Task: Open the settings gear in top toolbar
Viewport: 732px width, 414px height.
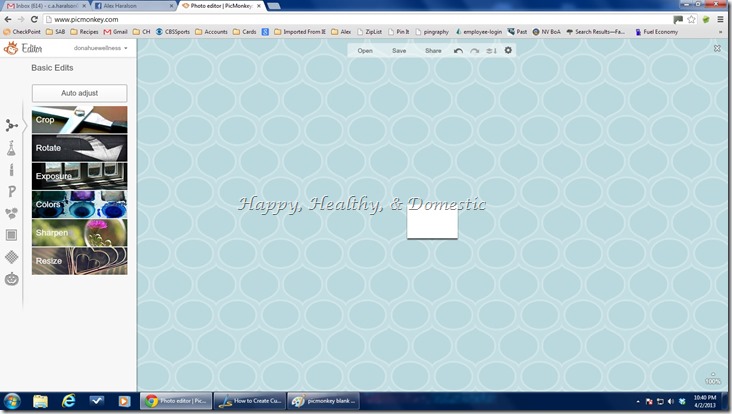Action: point(508,50)
